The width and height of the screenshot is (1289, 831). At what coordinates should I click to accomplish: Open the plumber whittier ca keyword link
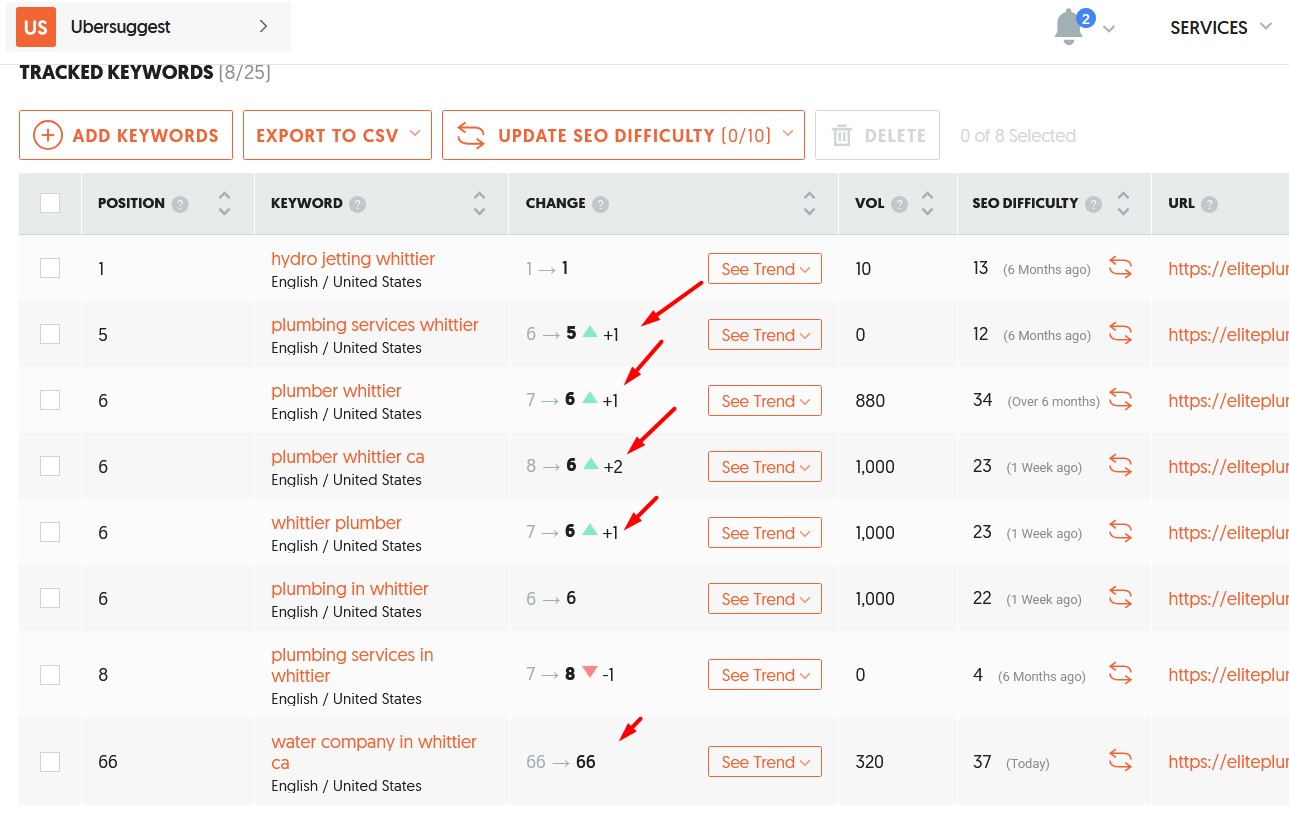pos(347,457)
